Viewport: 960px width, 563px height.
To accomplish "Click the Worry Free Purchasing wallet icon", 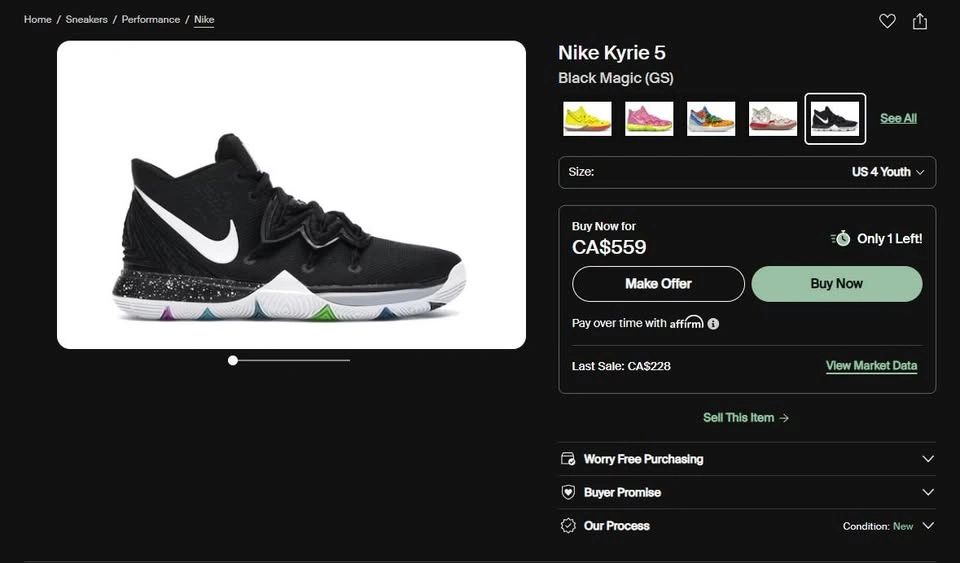I will [x=568, y=459].
